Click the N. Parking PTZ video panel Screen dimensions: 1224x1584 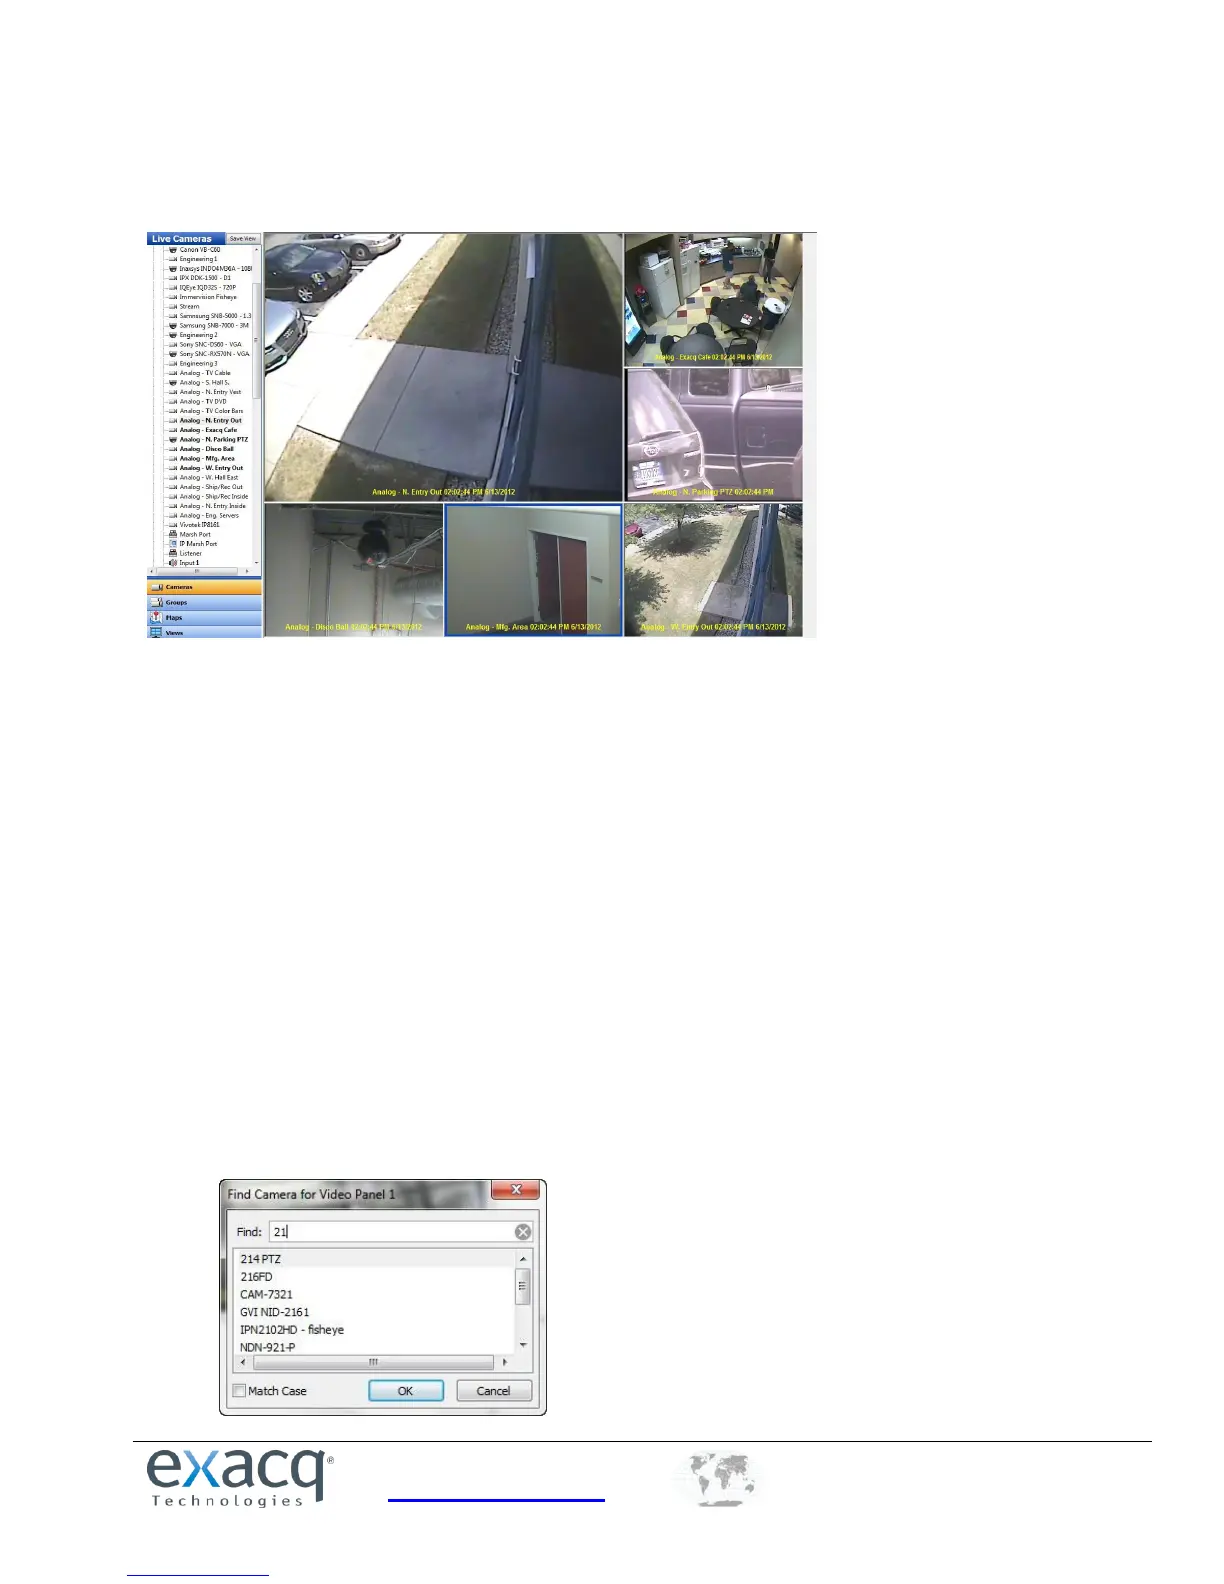714,434
